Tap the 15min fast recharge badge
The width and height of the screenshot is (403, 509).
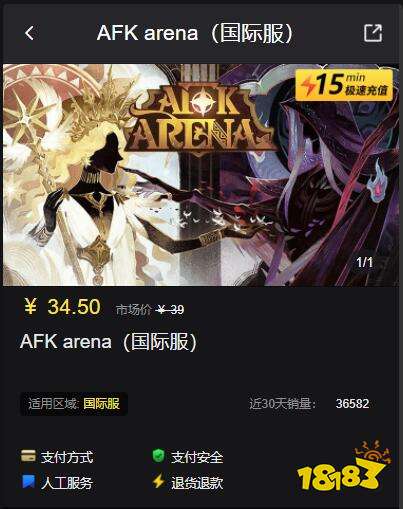(344, 85)
